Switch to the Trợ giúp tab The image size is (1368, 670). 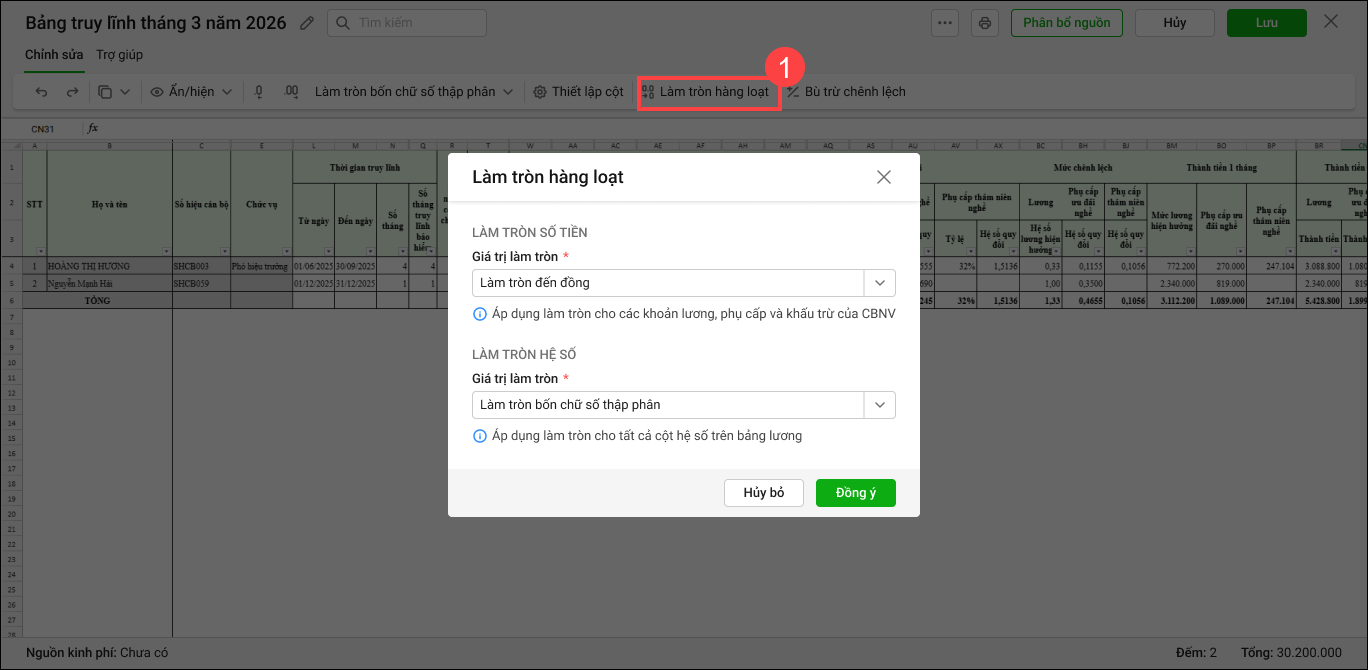tap(119, 55)
